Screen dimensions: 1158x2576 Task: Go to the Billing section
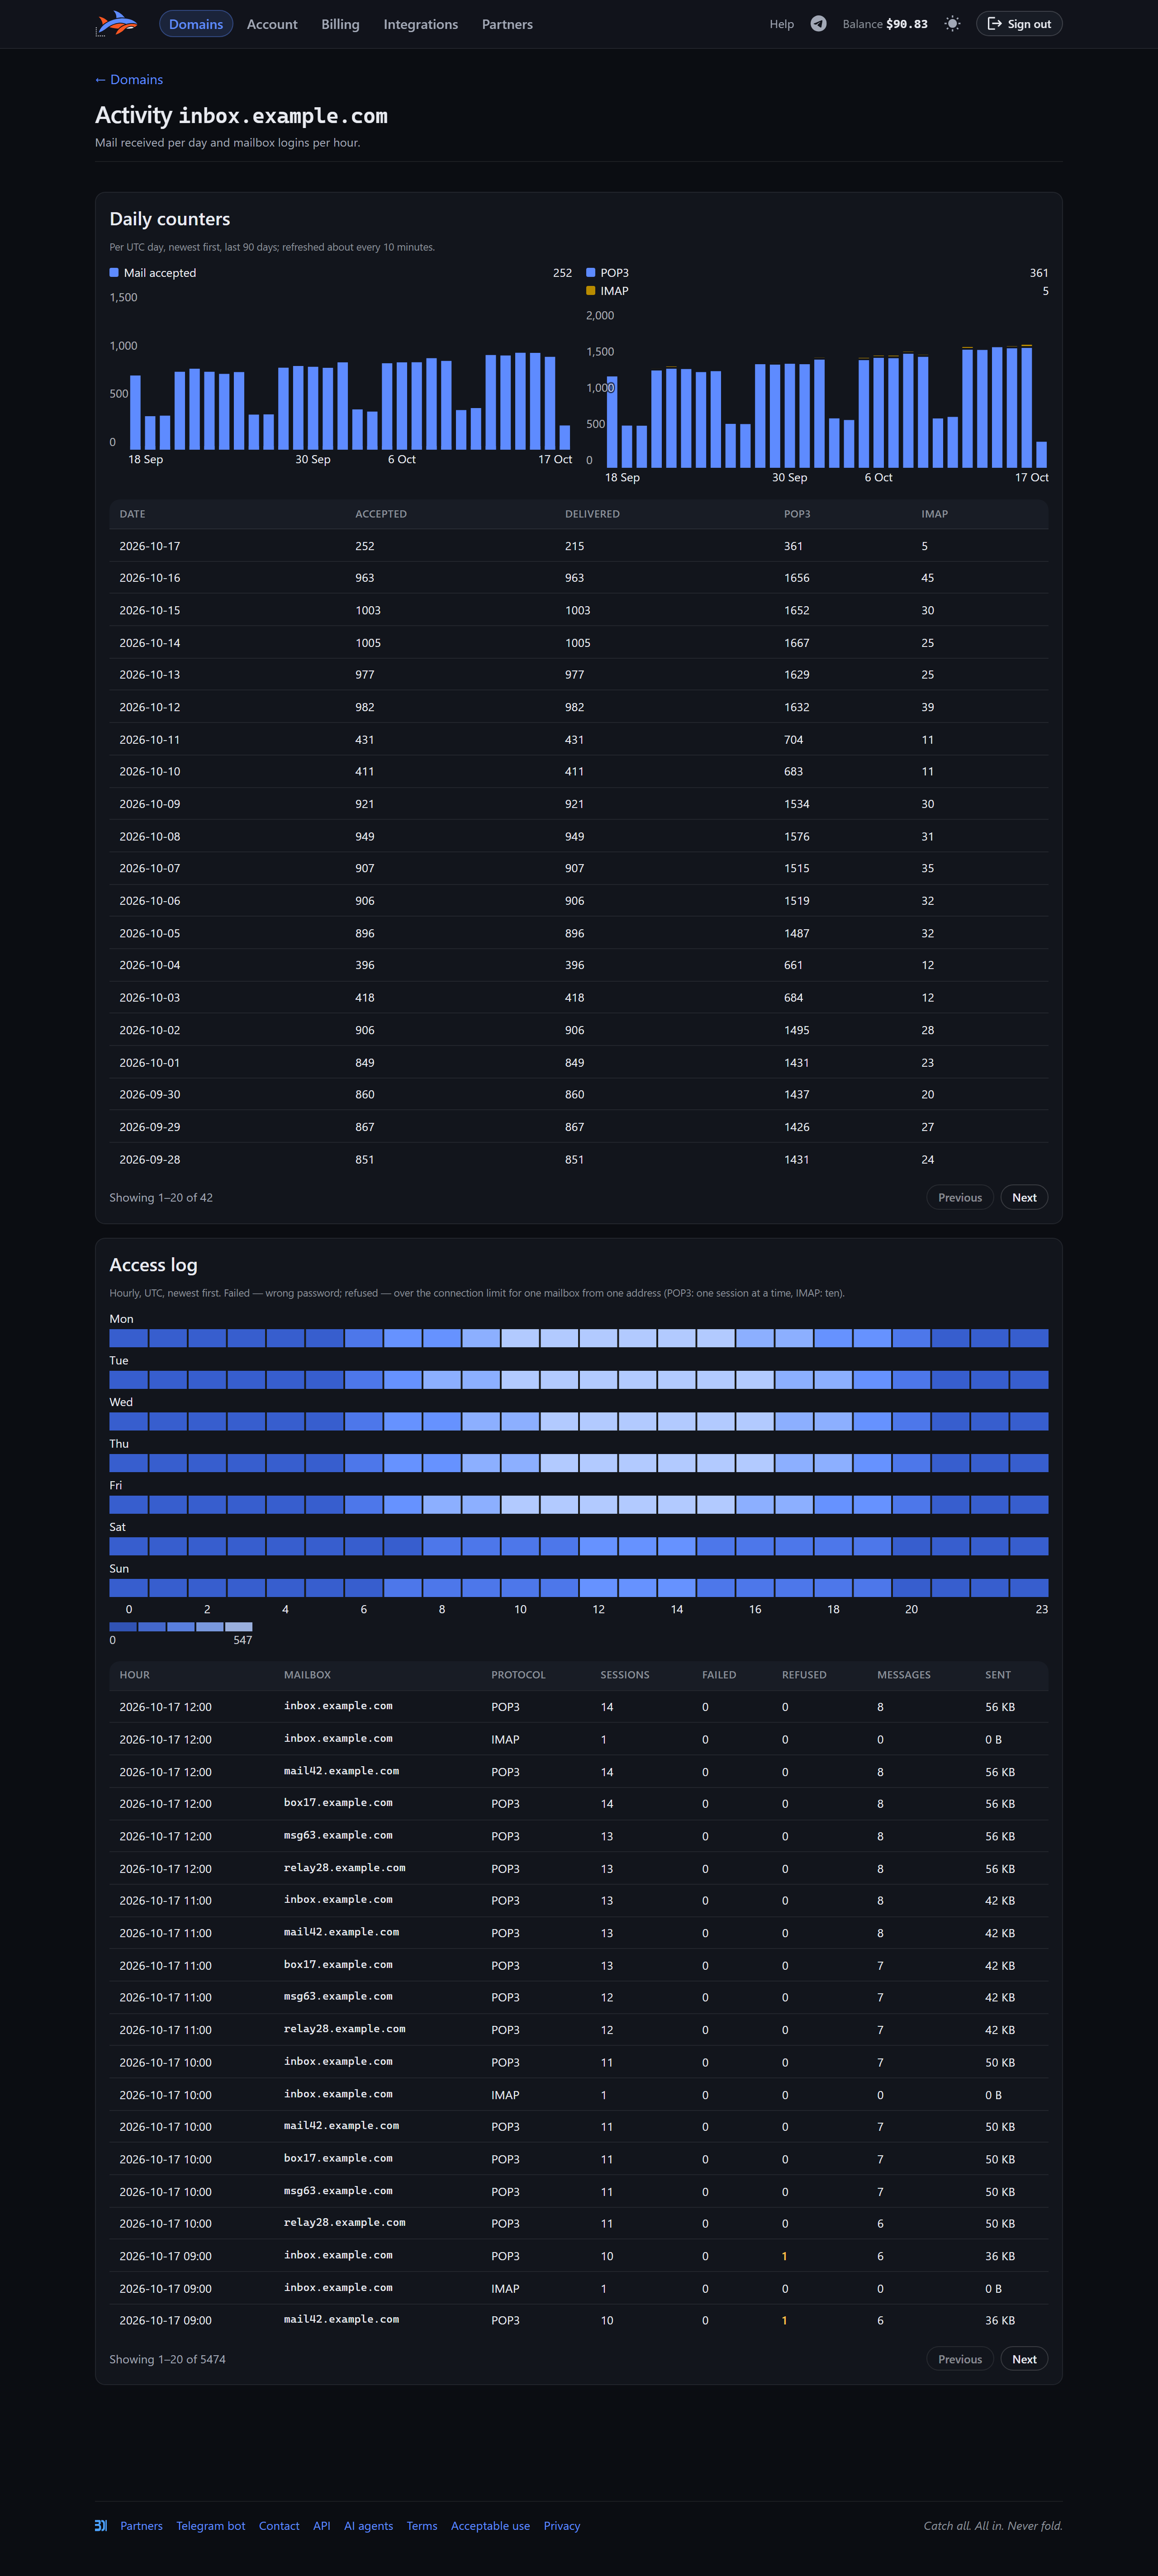[x=340, y=24]
